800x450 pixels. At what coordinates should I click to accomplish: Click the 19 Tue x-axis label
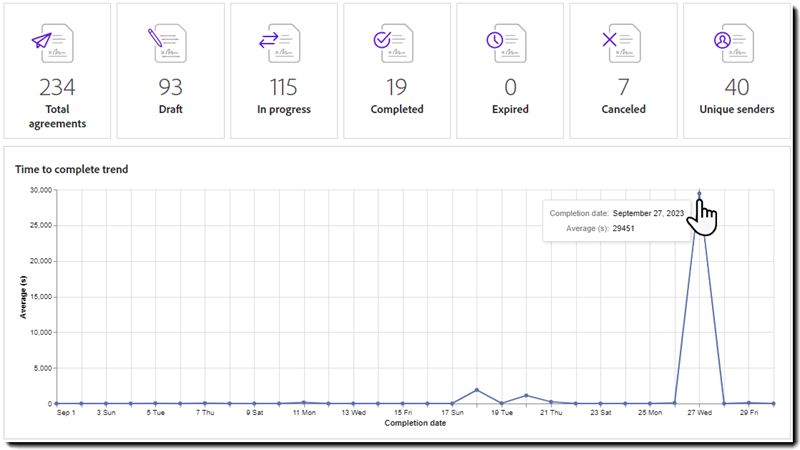pos(502,413)
